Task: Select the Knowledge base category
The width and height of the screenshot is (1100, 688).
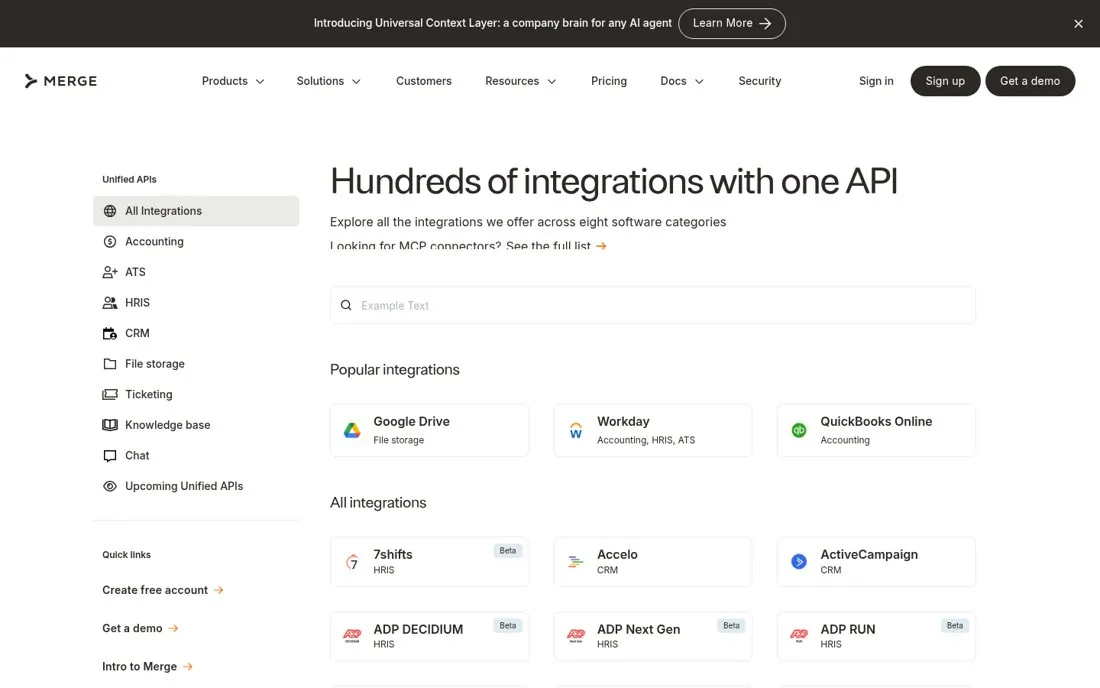Action: point(196,425)
